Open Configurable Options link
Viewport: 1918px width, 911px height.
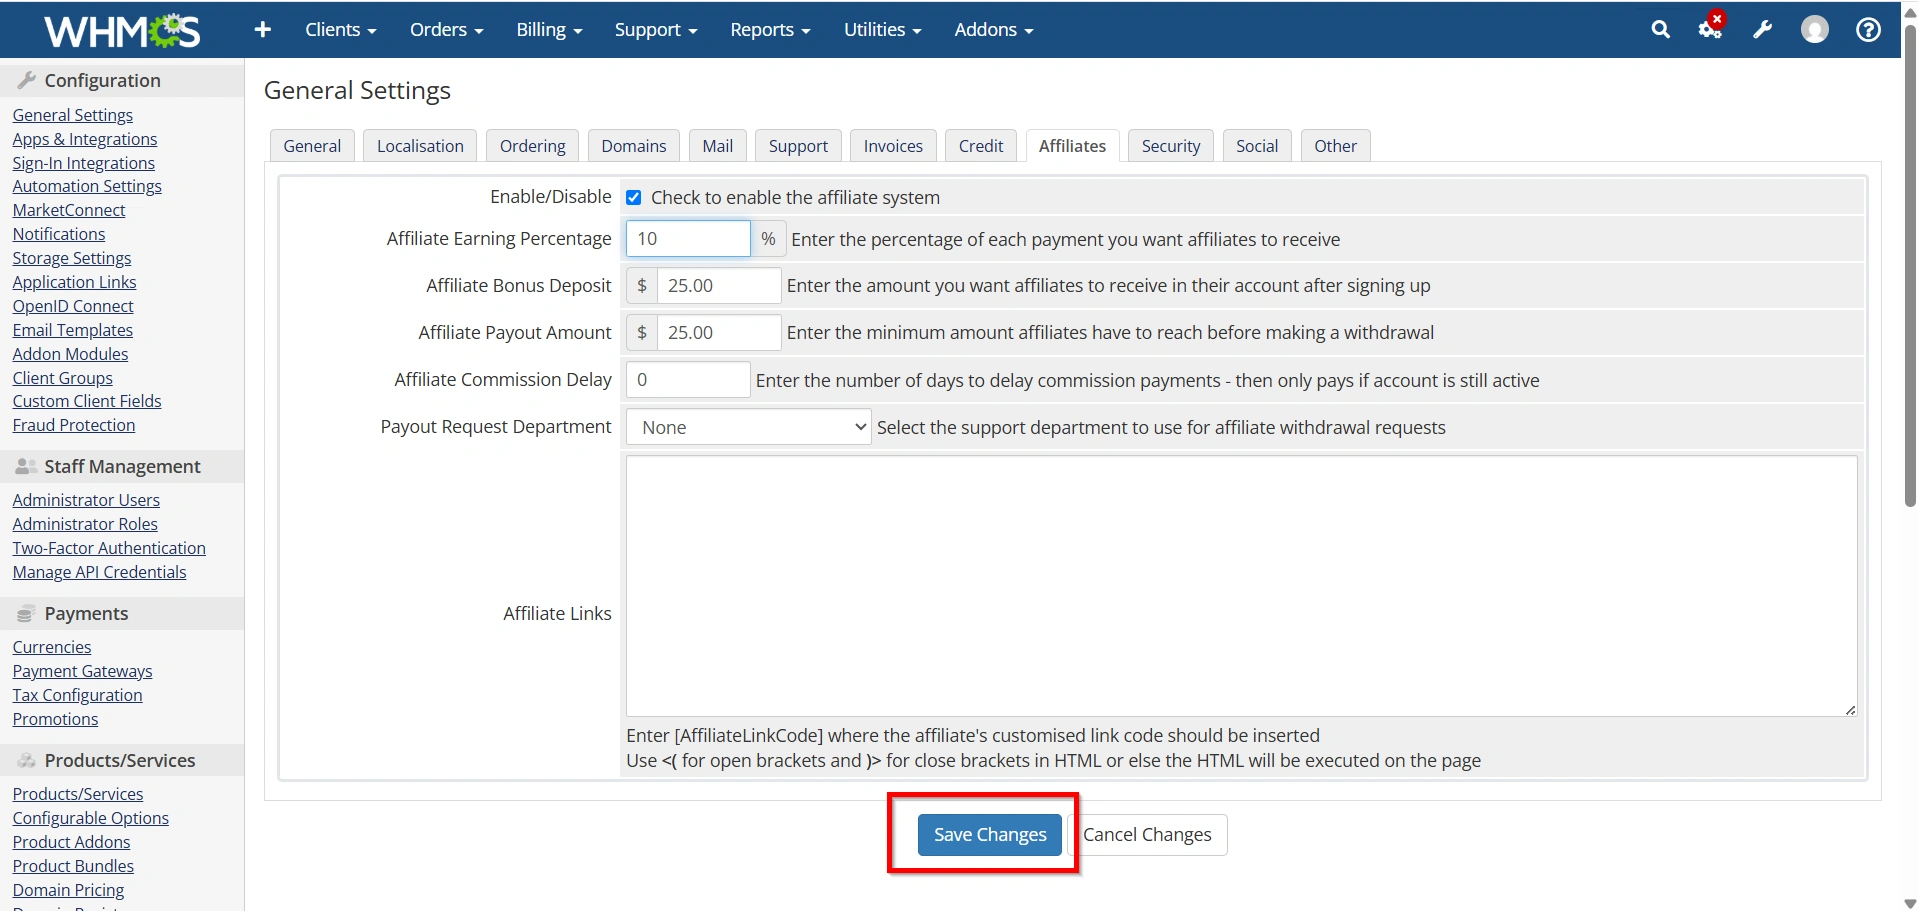point(91,818)
